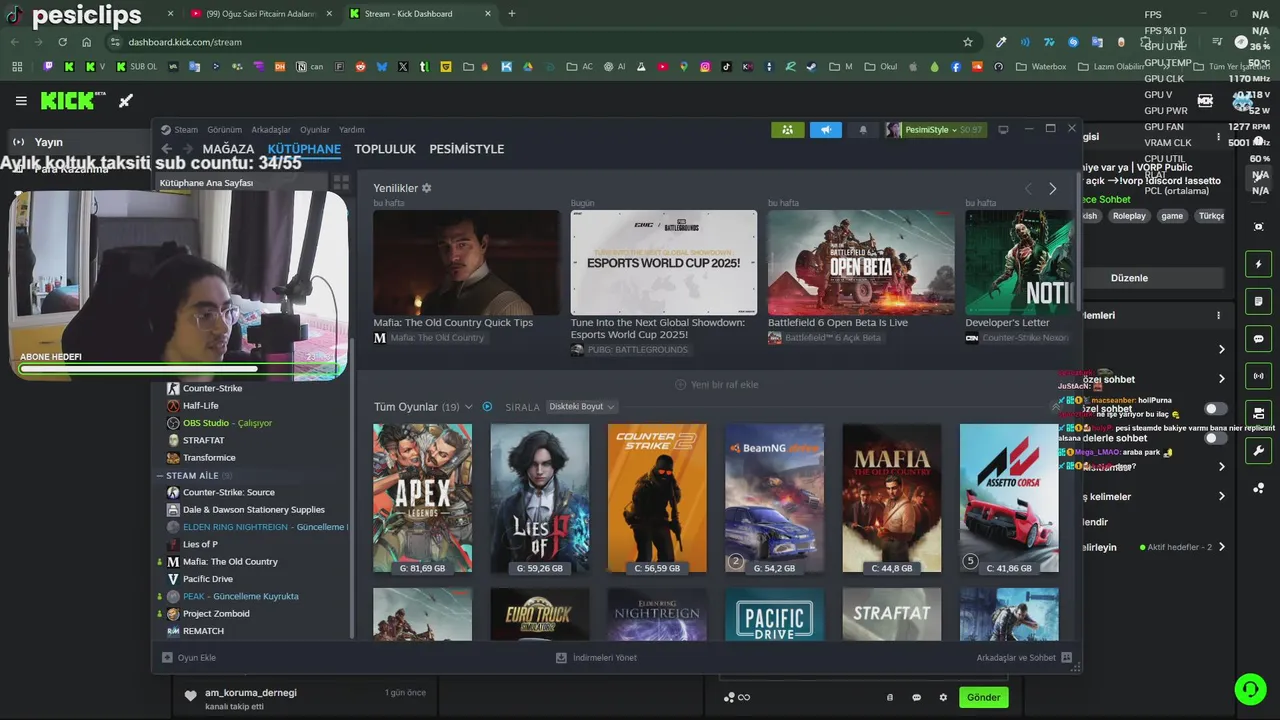Expand Tüm Oyunlar collection dropdown

point(468,407)
